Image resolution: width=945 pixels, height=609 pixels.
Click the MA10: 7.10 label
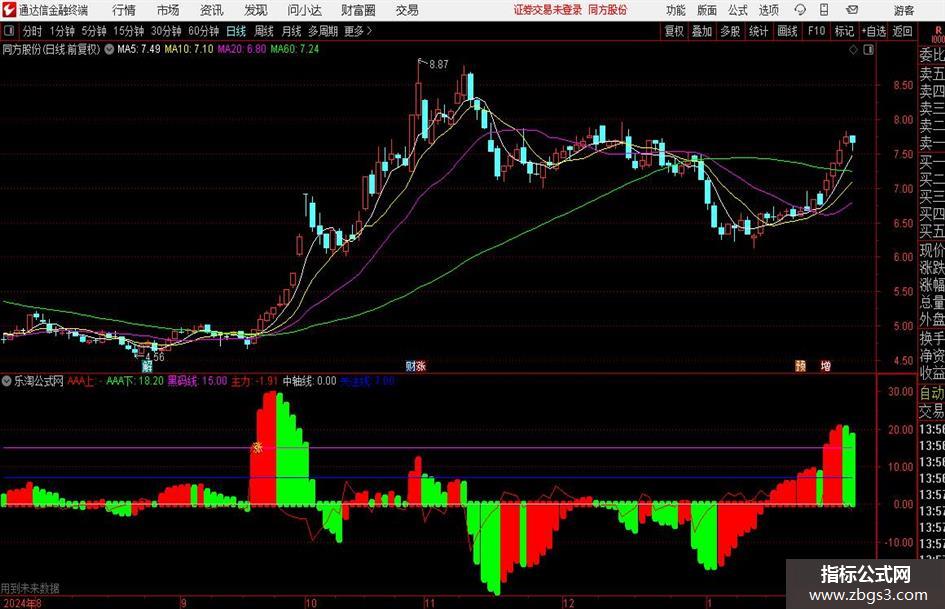tap(189, 49)
